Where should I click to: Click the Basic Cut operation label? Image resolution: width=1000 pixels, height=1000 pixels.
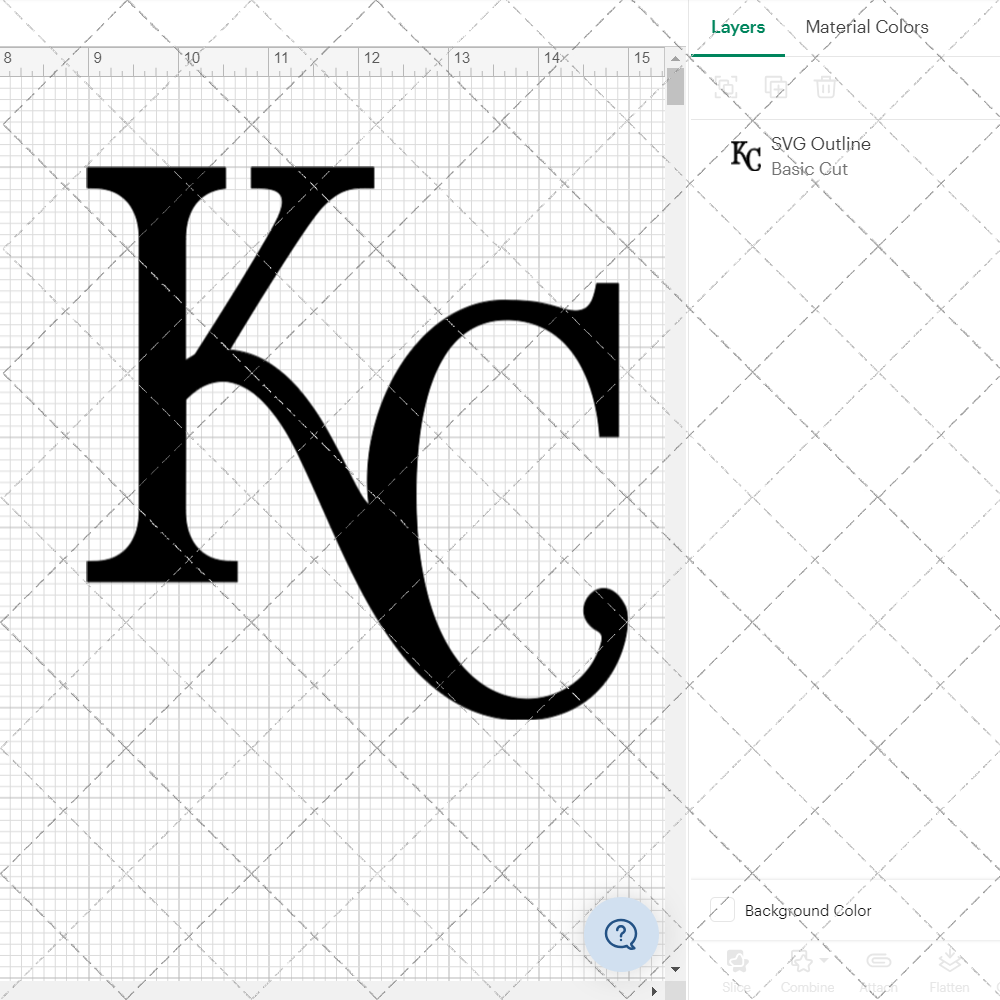[809, 169]
